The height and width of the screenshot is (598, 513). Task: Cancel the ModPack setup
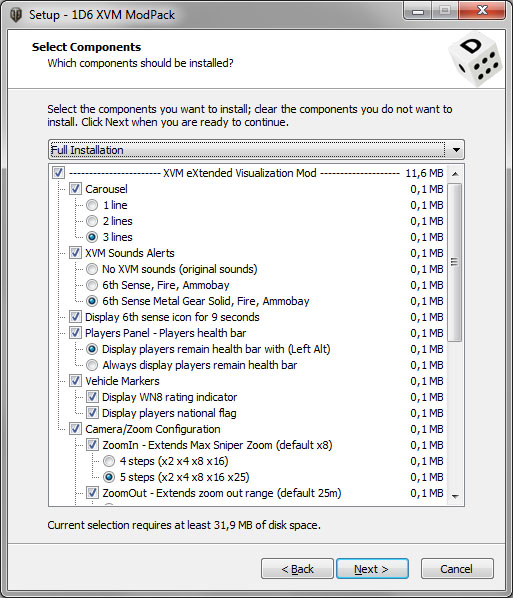457,569
